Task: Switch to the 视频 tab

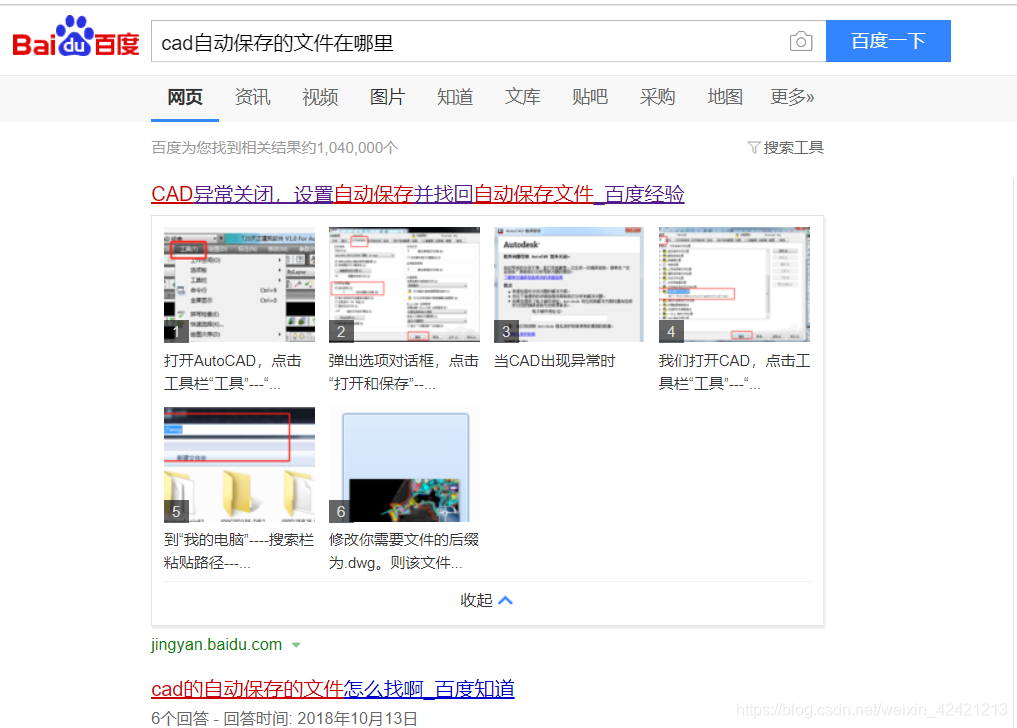Action: [x=320, y=97]
